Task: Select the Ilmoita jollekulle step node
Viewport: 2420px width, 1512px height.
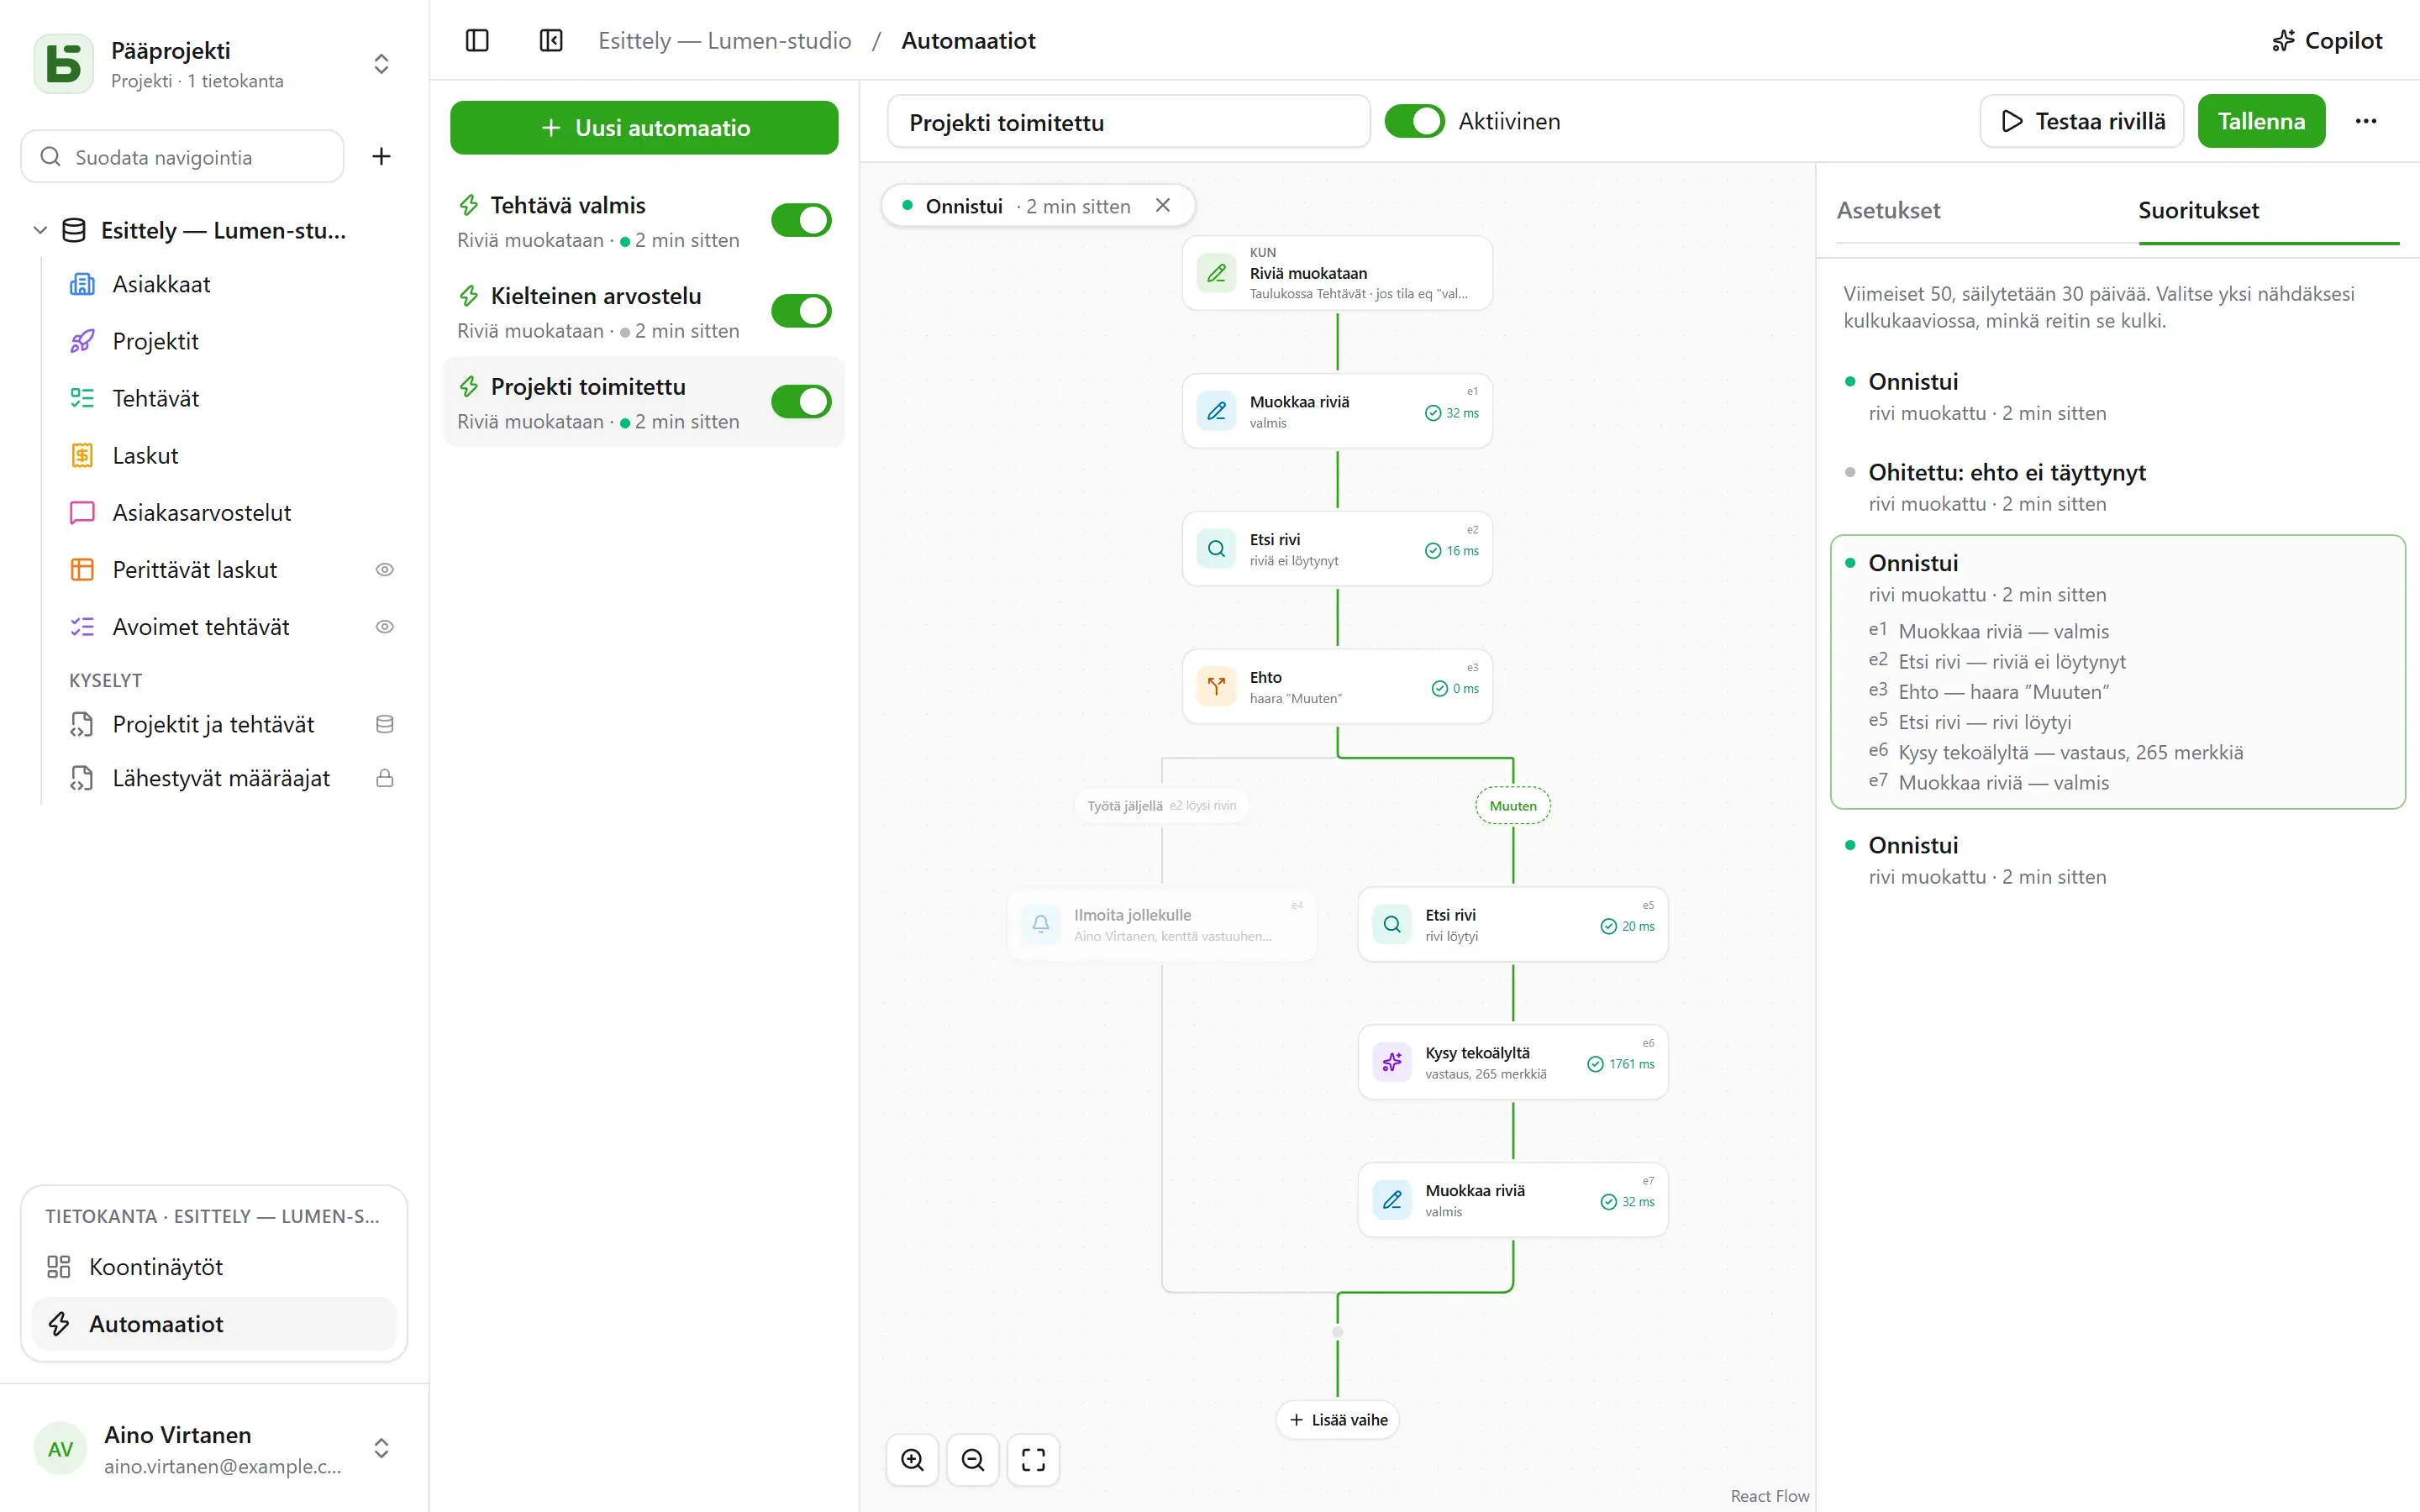Action: click(x=1162, y=925)
